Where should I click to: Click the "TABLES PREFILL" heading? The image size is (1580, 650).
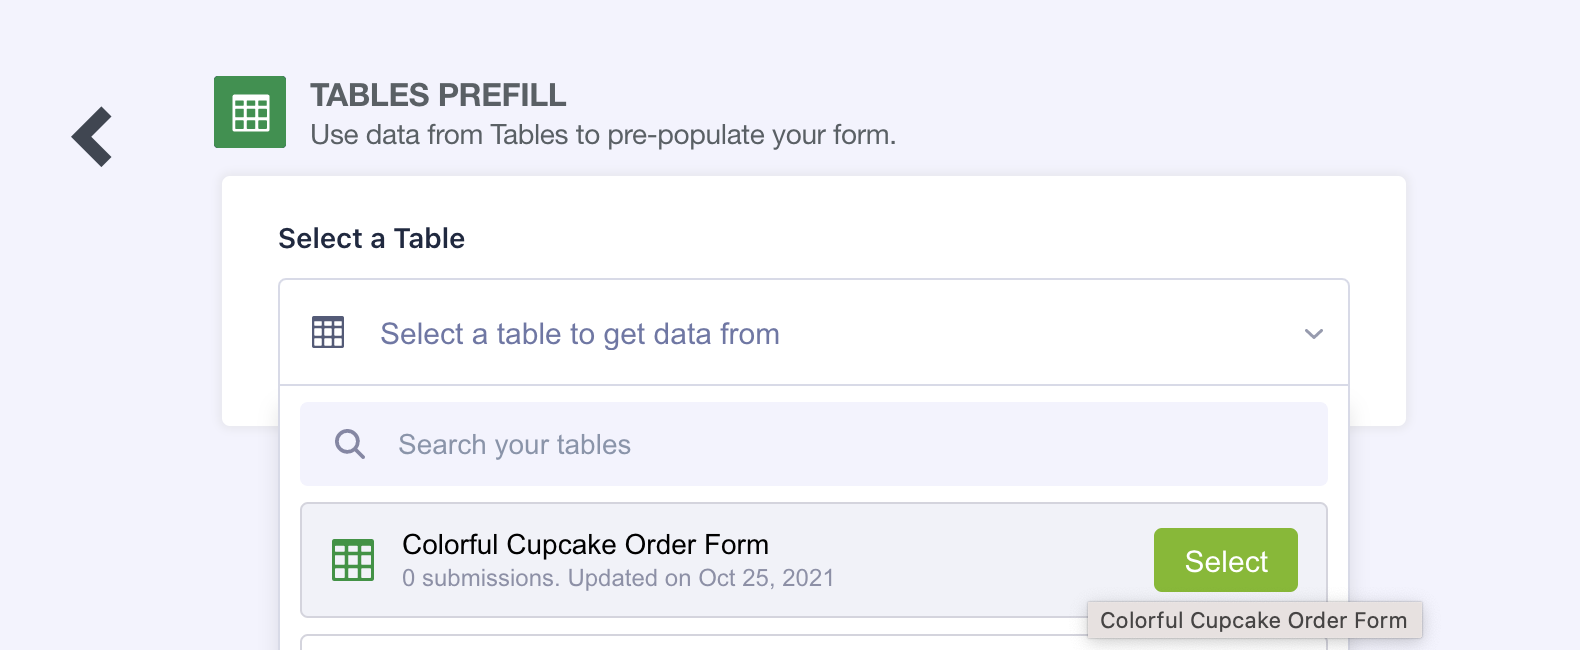[438, 95]
